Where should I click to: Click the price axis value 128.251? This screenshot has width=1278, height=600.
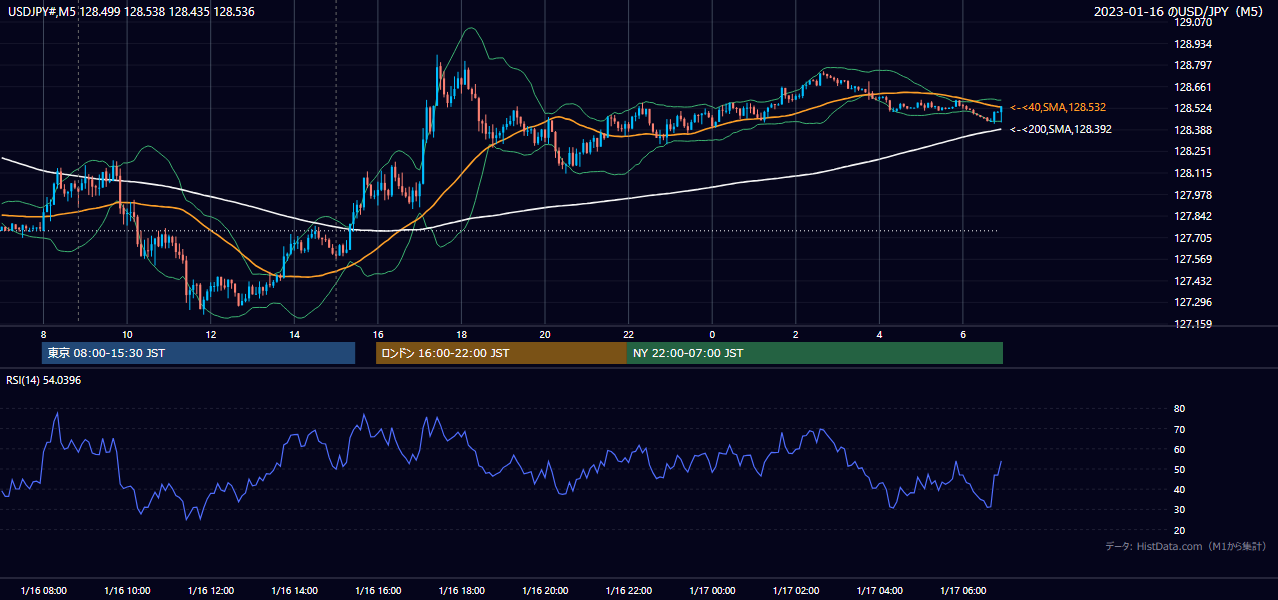click(x=1193, y=152)
